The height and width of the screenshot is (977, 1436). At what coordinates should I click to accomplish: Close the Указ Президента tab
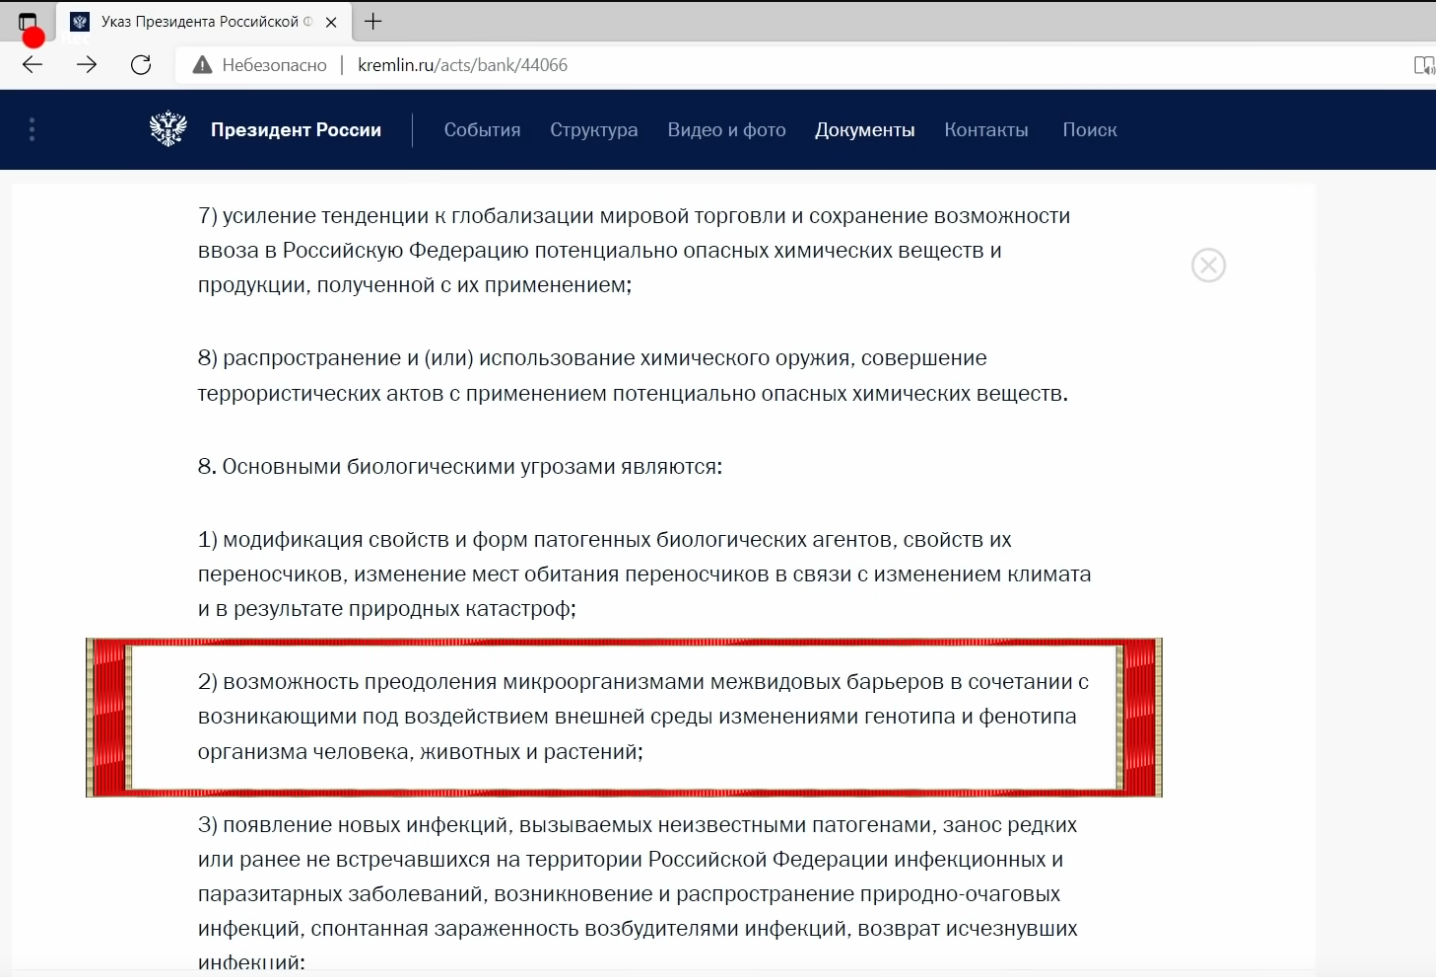pyautogui.click(x=331, y=22)
